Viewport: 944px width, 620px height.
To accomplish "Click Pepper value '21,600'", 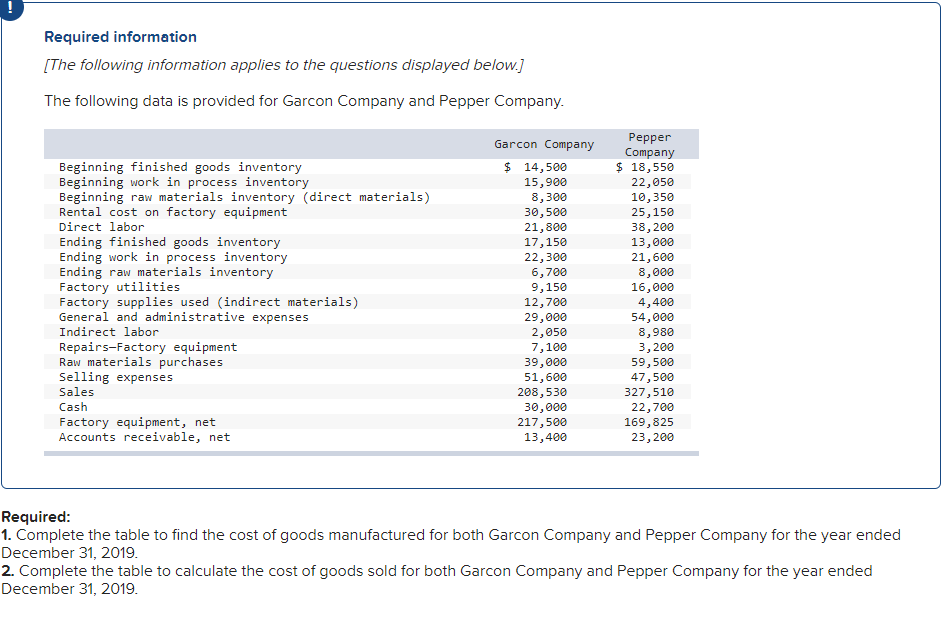I will click(652, 257).
